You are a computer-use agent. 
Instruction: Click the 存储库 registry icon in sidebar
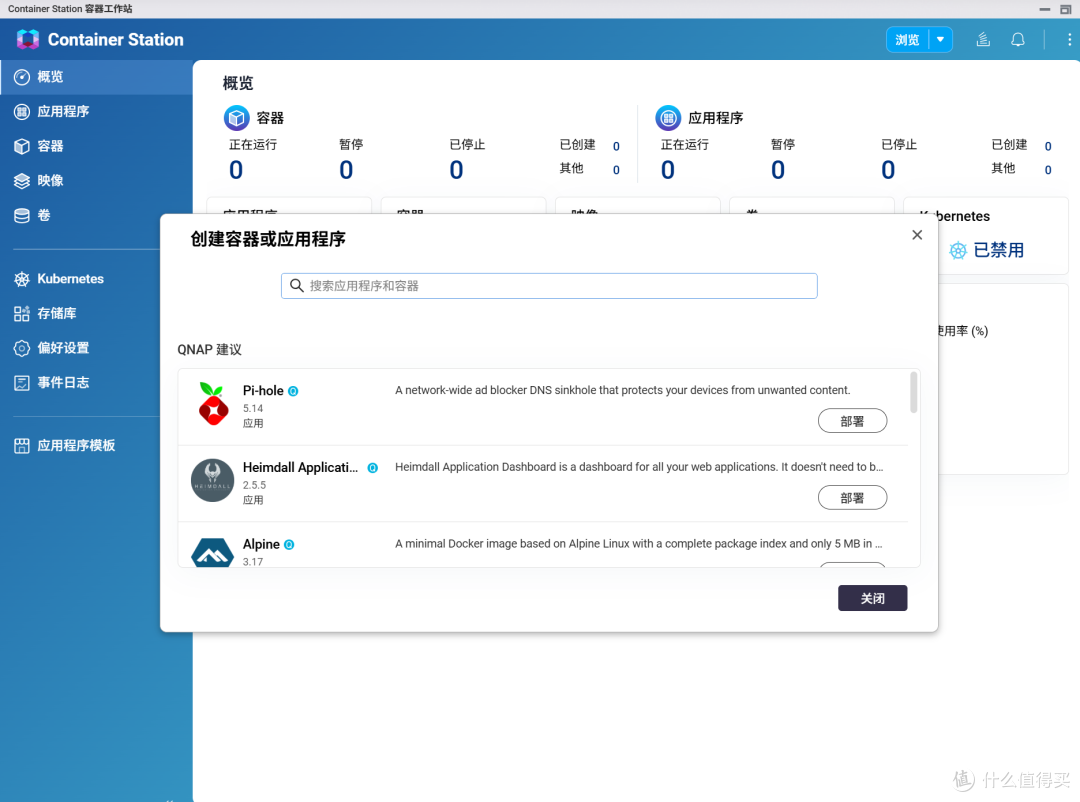22,313
